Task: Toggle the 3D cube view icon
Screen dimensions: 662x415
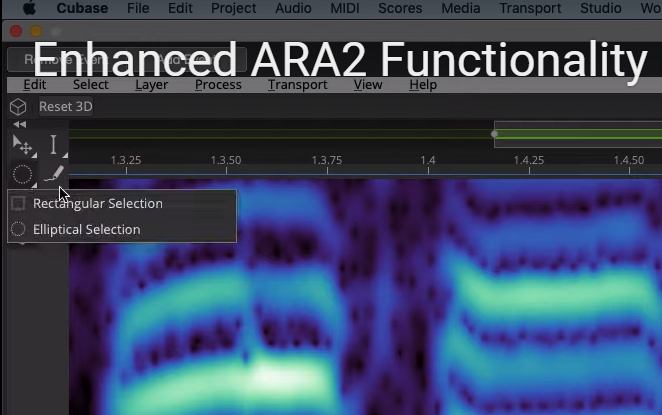Action: 18,107
